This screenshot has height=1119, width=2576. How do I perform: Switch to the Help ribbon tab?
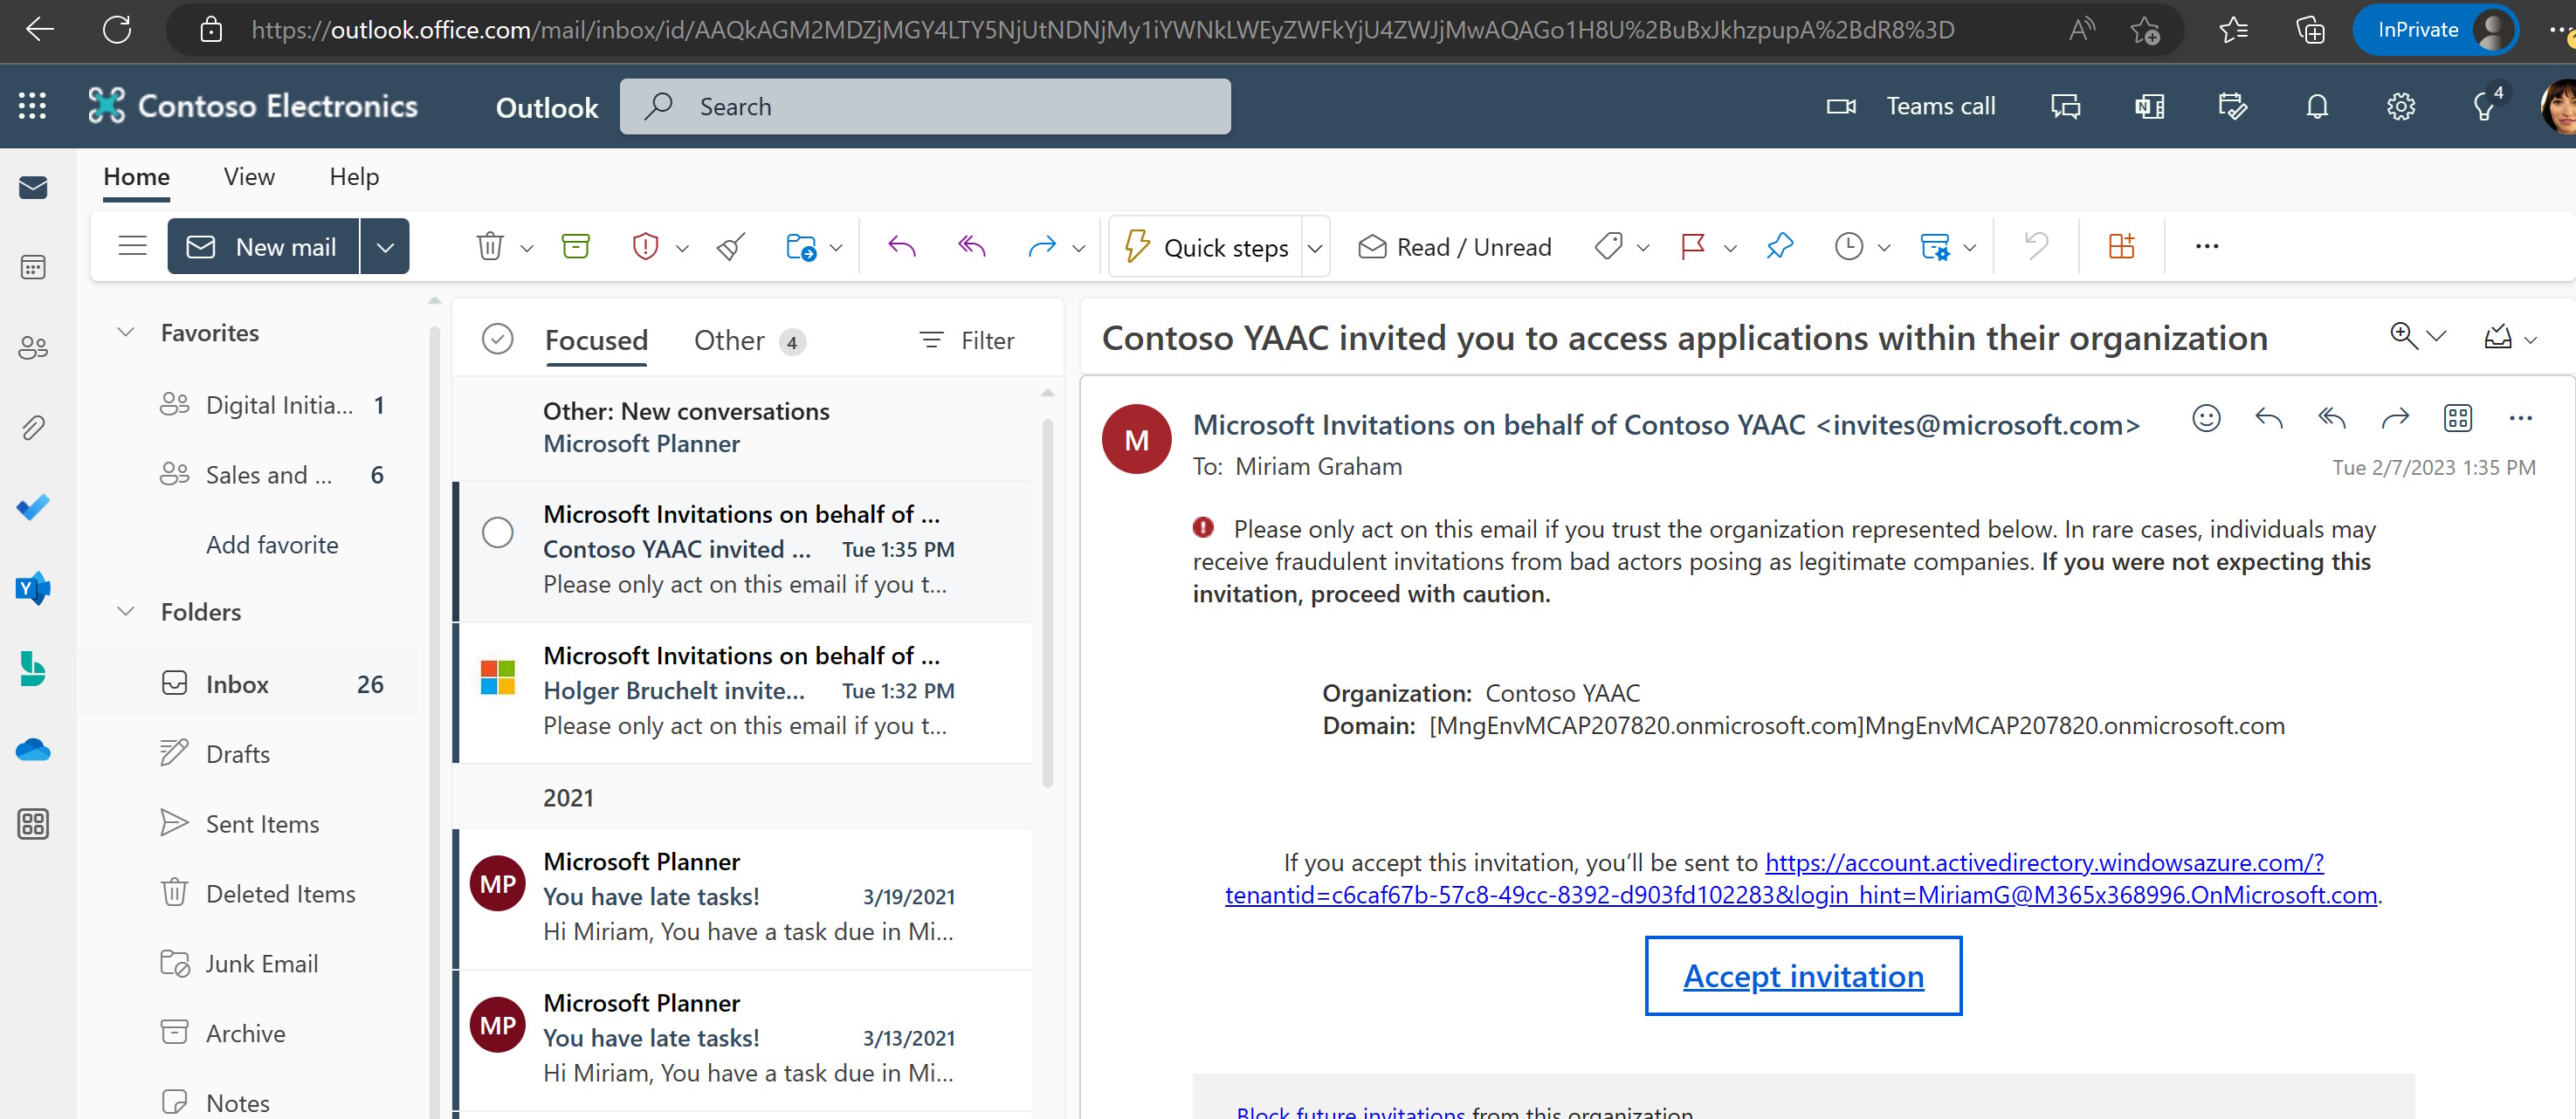pos(354,177)
